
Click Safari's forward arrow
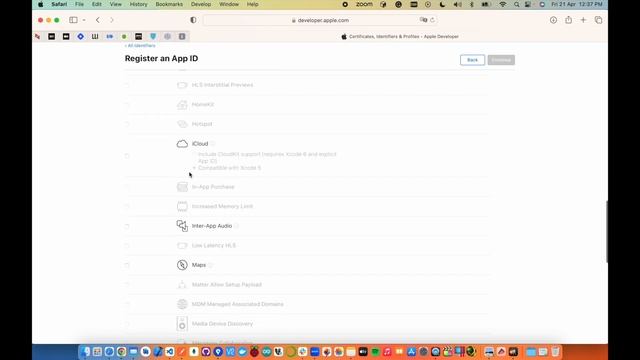point(111,20)
